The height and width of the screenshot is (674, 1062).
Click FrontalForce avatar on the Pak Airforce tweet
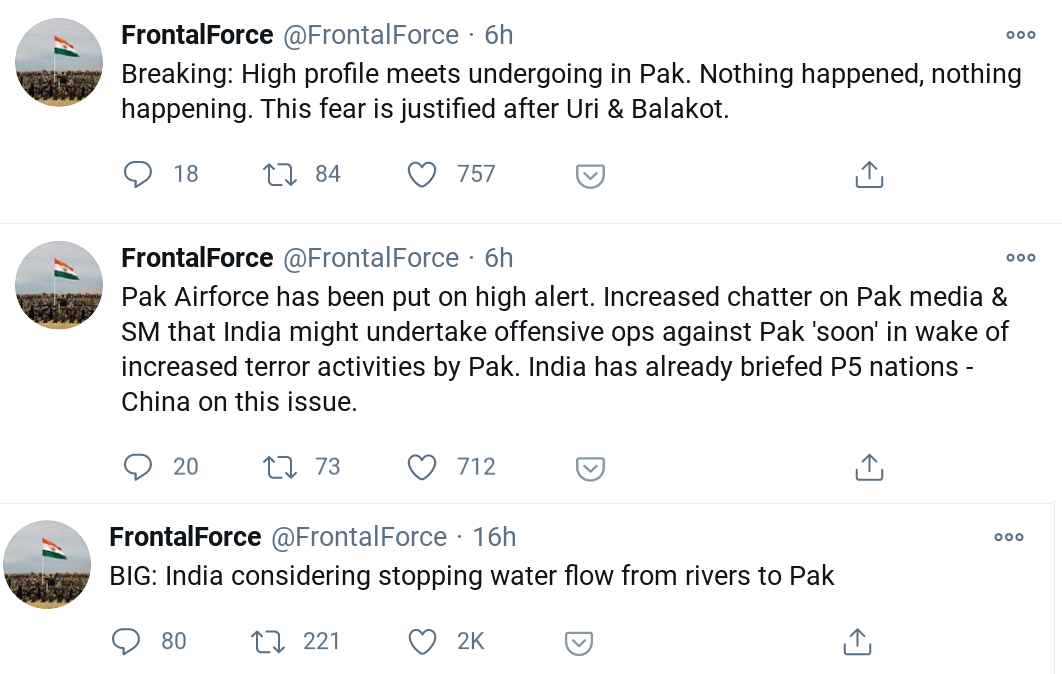point(59,285)
